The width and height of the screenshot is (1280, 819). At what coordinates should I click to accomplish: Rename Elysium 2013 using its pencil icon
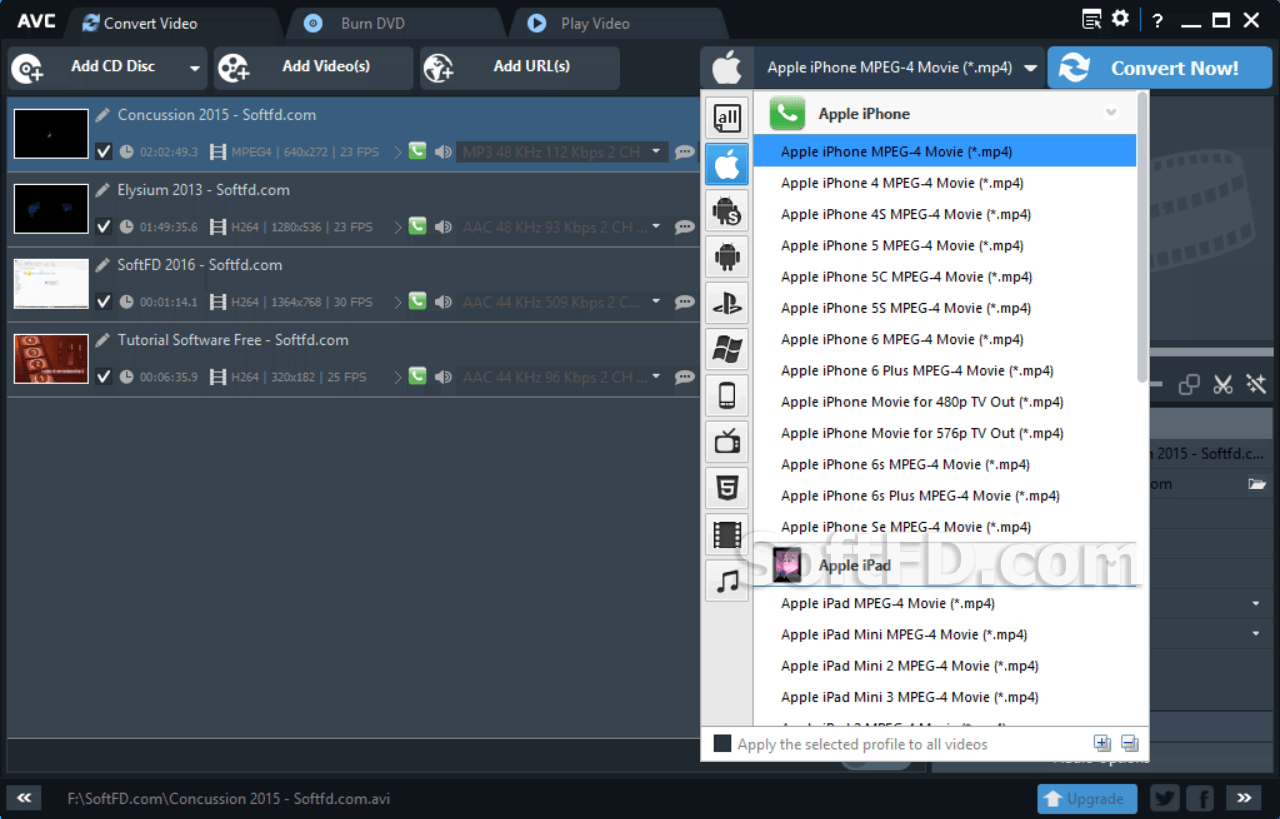[x=103, y=190]
